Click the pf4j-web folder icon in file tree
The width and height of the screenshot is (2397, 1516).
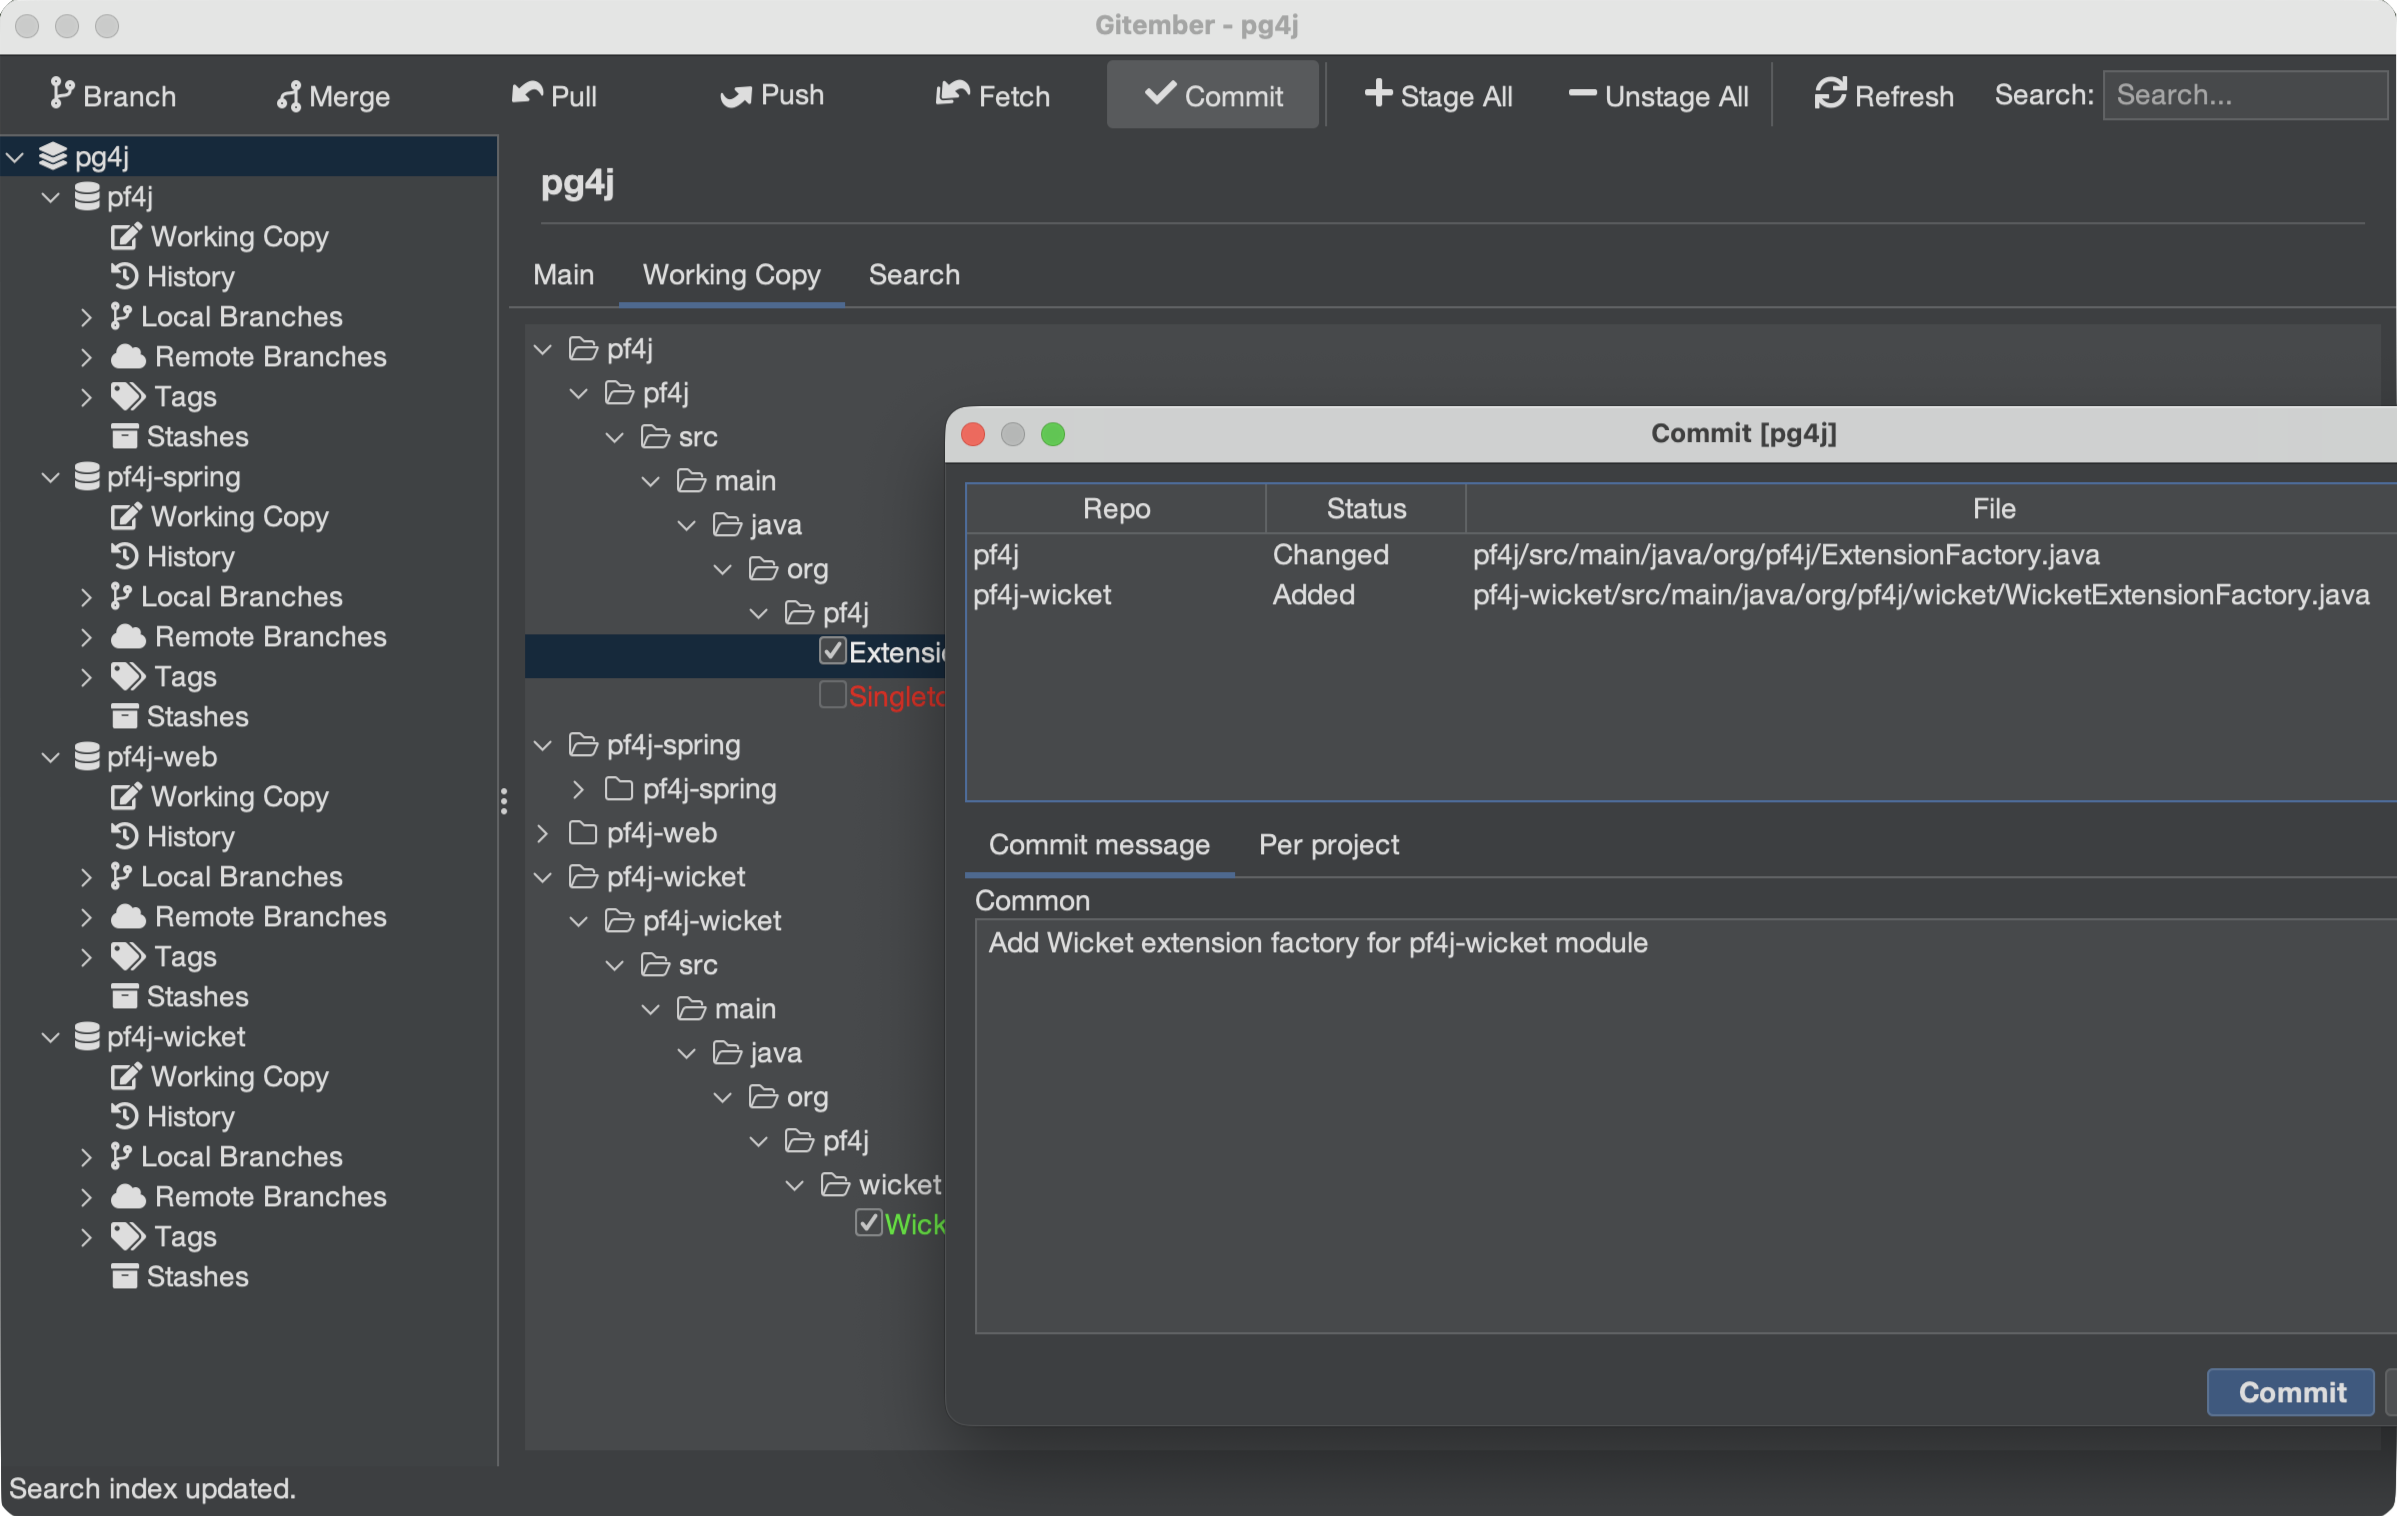[x=583, y=832]
